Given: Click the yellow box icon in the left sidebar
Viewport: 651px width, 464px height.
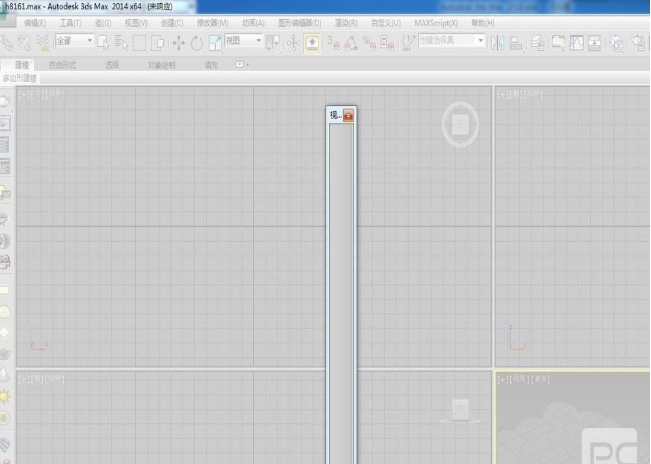Looking at the screenshot, I should click(x=4, y=290).
